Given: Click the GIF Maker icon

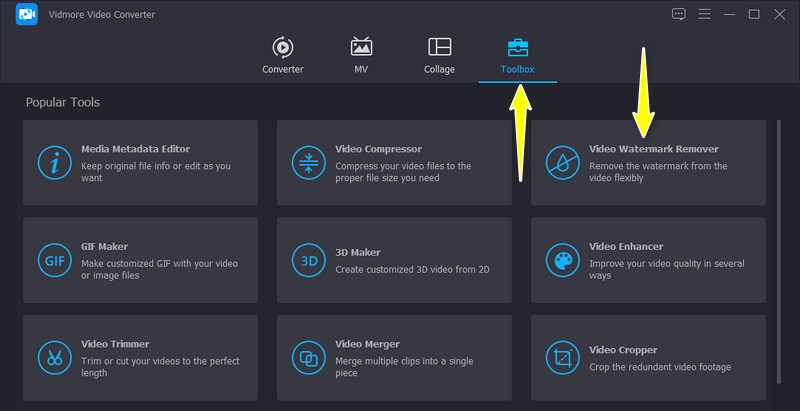Looking at the screenshot, I should coord(52,261).
